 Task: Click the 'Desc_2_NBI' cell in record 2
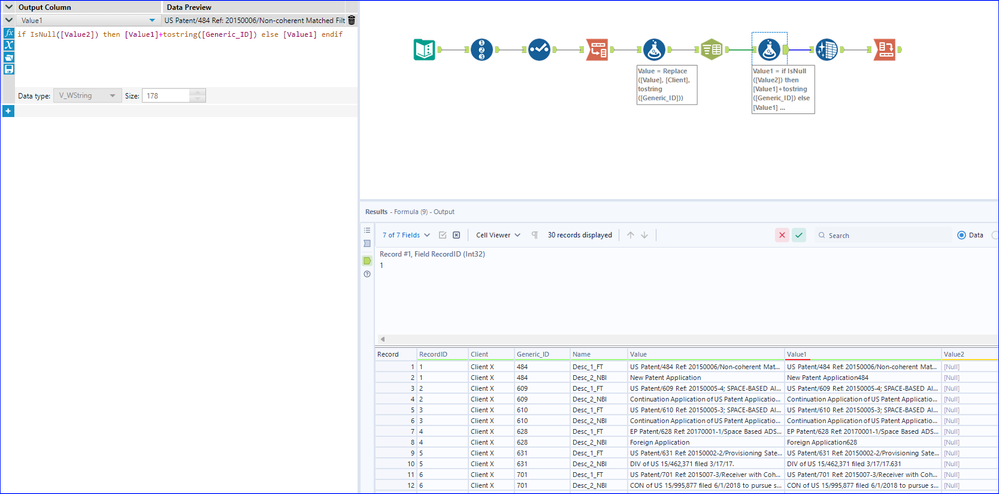[x=598, y=377]
